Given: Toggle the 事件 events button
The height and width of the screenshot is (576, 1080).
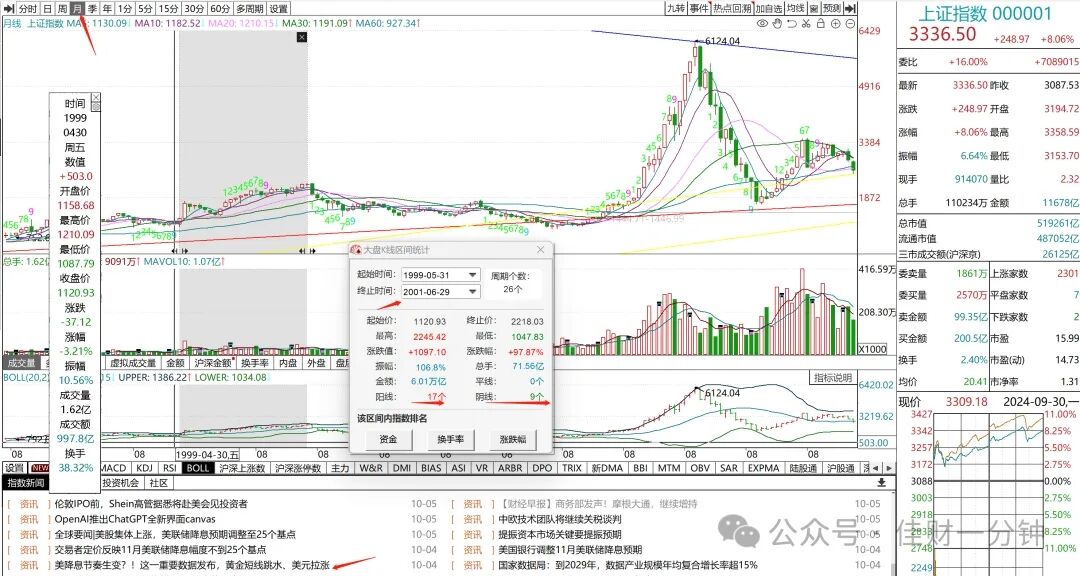Looking at the screenshot, I should click(699, 8).
